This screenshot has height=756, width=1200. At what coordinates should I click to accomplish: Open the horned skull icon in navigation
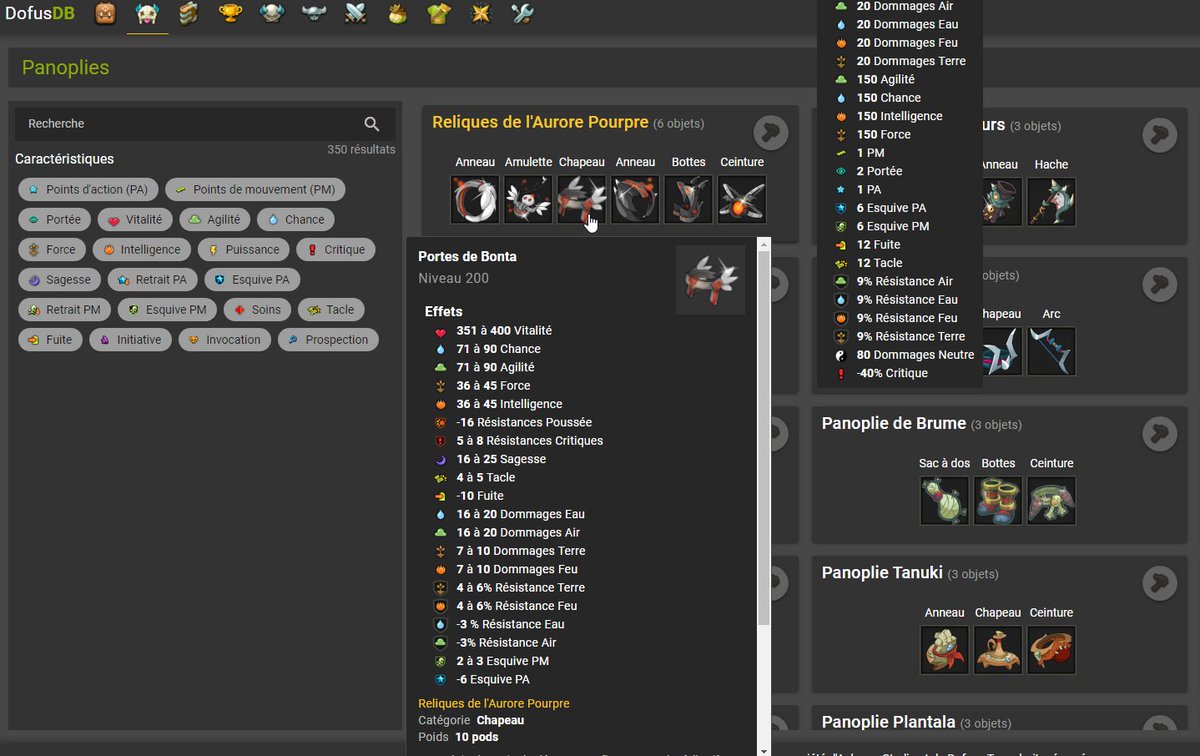272,14
